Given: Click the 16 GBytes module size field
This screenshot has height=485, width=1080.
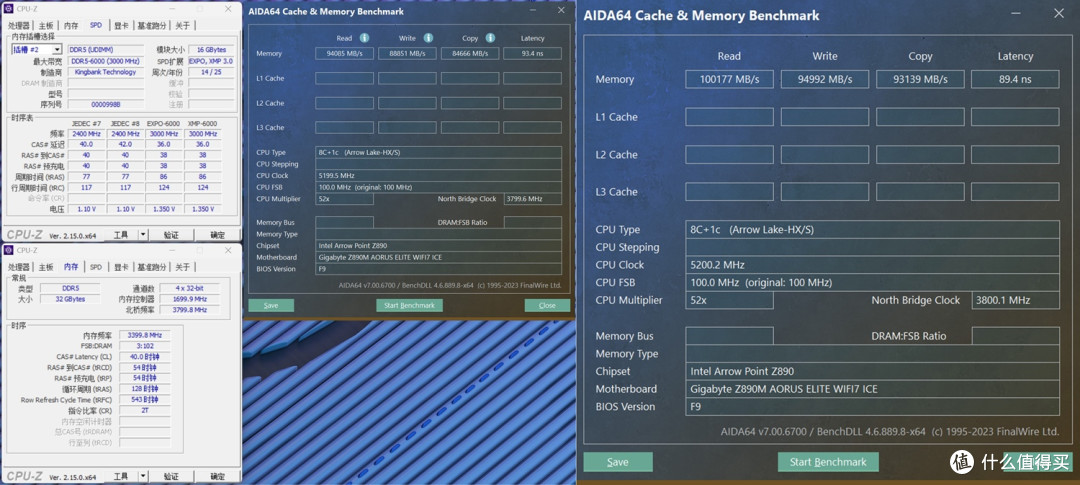Looking at the screenshot, I should click(x=211, y=50).
